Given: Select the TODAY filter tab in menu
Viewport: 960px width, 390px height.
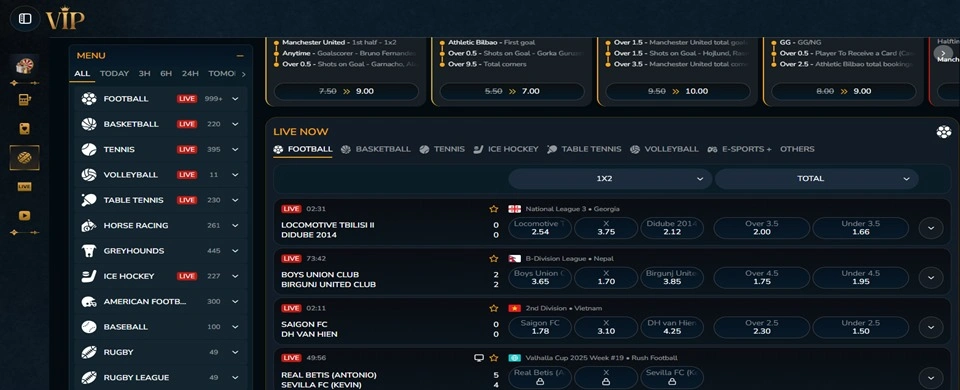Looking at the screenshot, I should 114,73.
